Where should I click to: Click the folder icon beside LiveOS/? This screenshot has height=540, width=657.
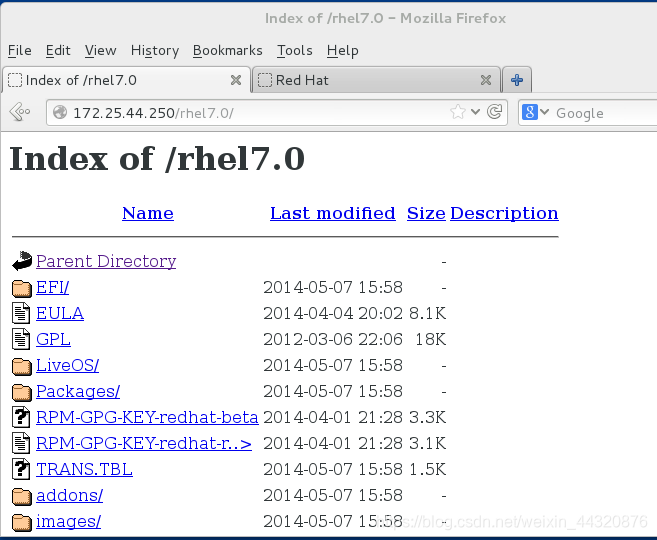(22, 366)
